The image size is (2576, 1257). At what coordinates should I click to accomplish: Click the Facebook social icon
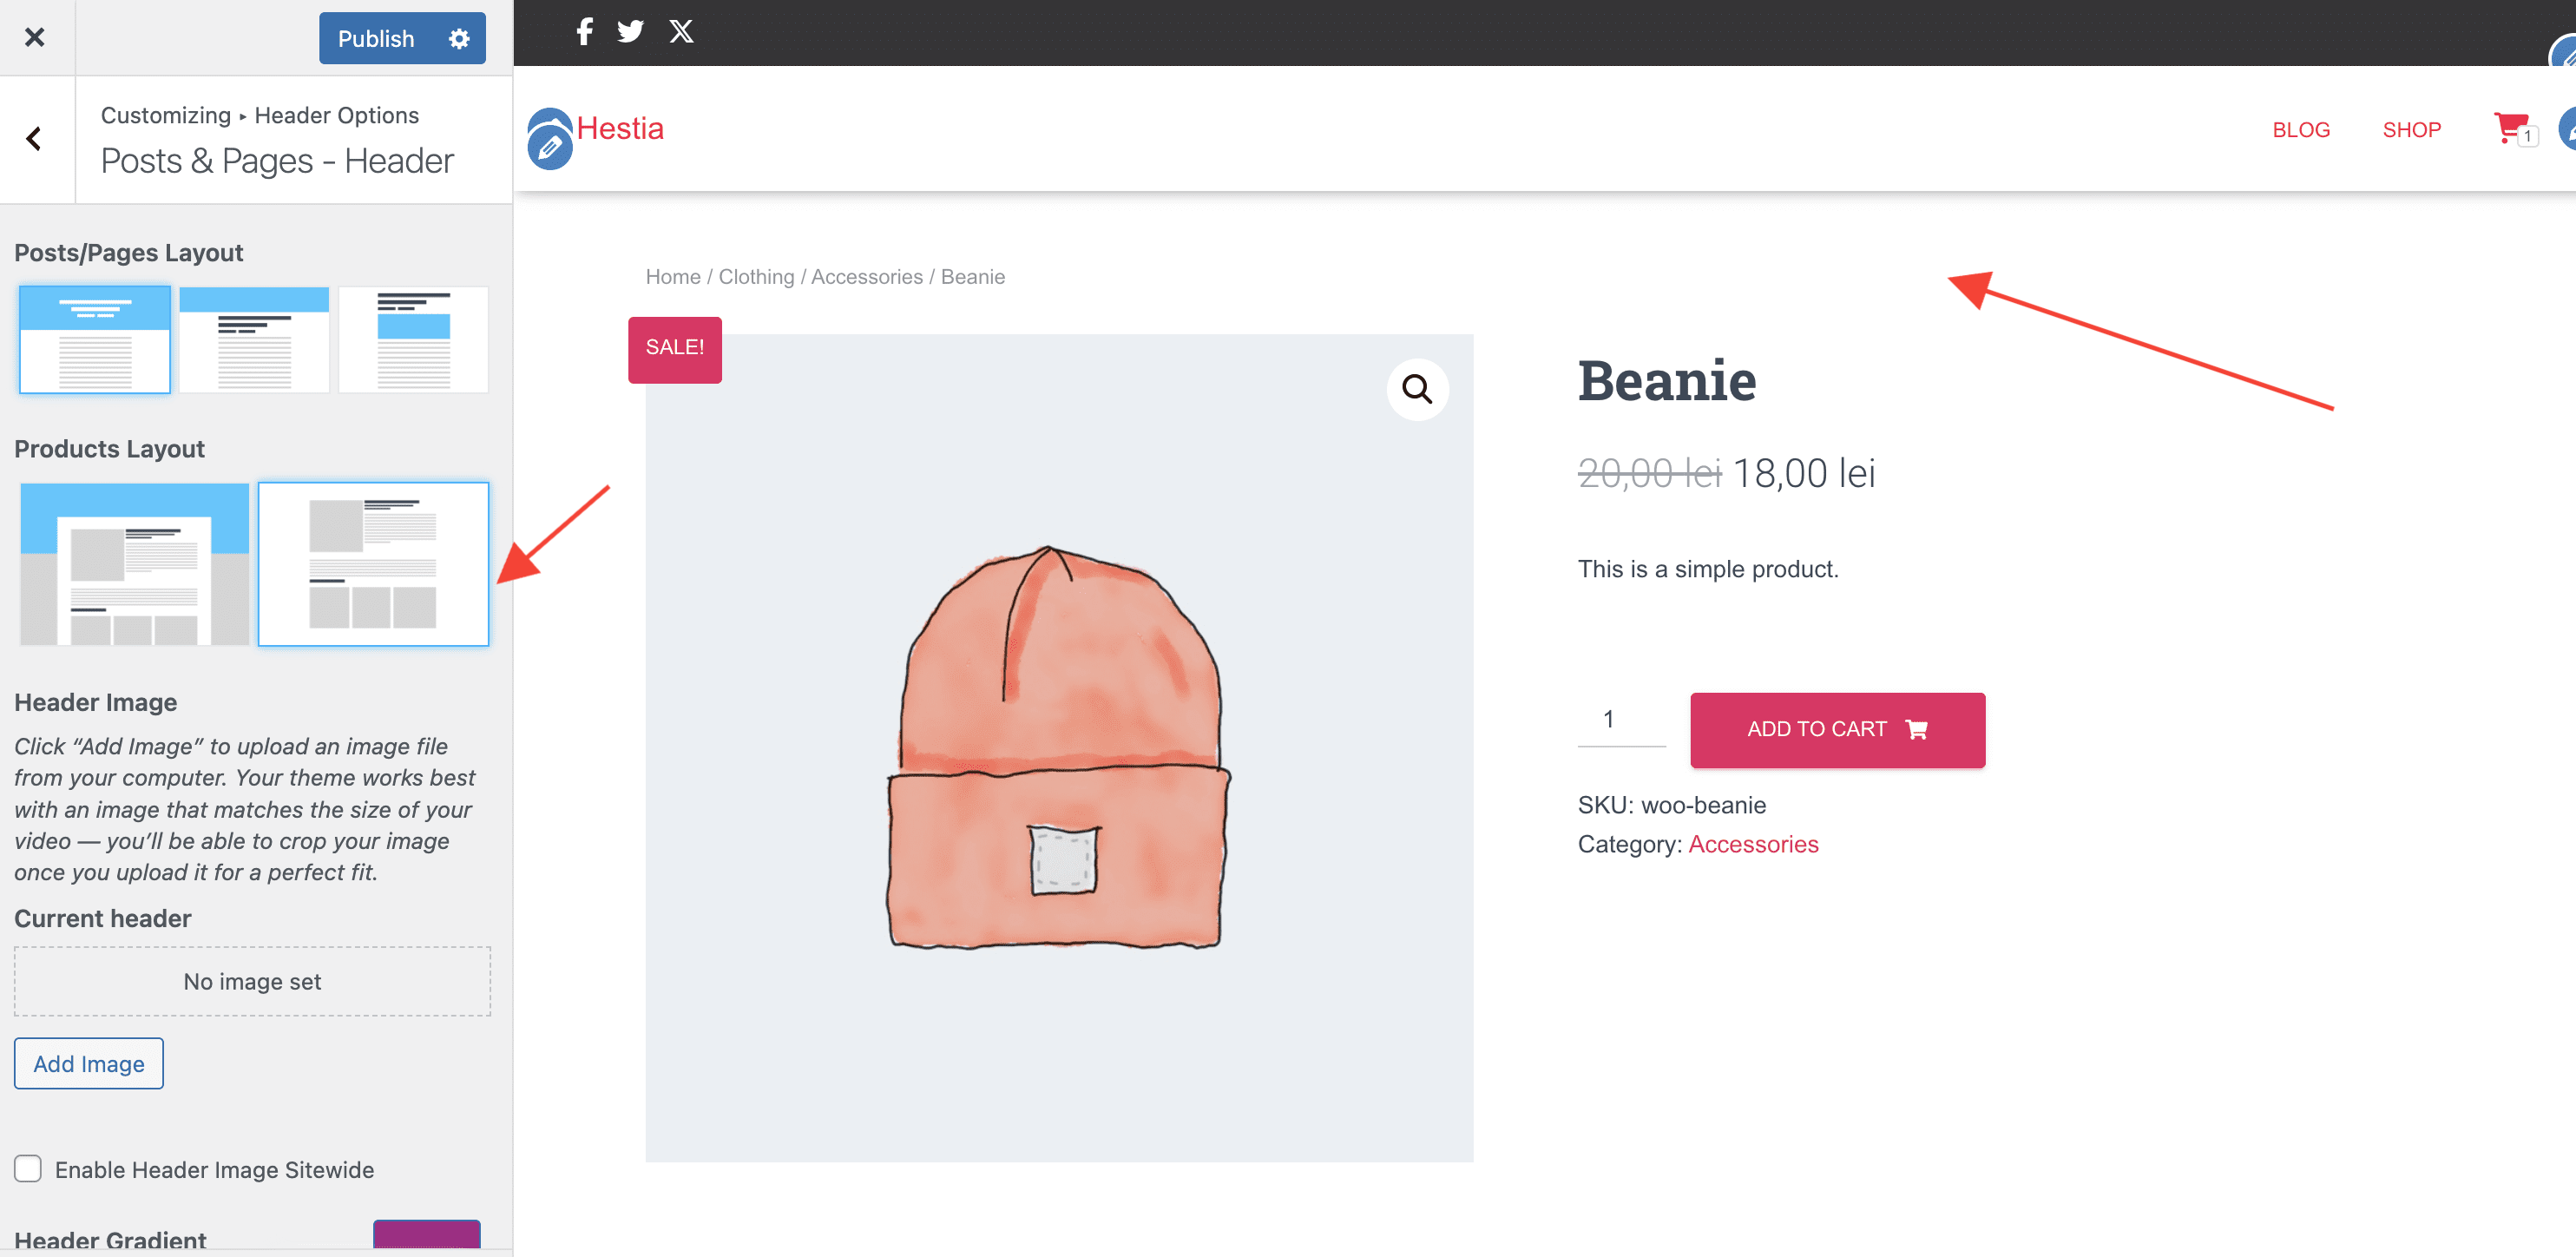pos(584,32)
